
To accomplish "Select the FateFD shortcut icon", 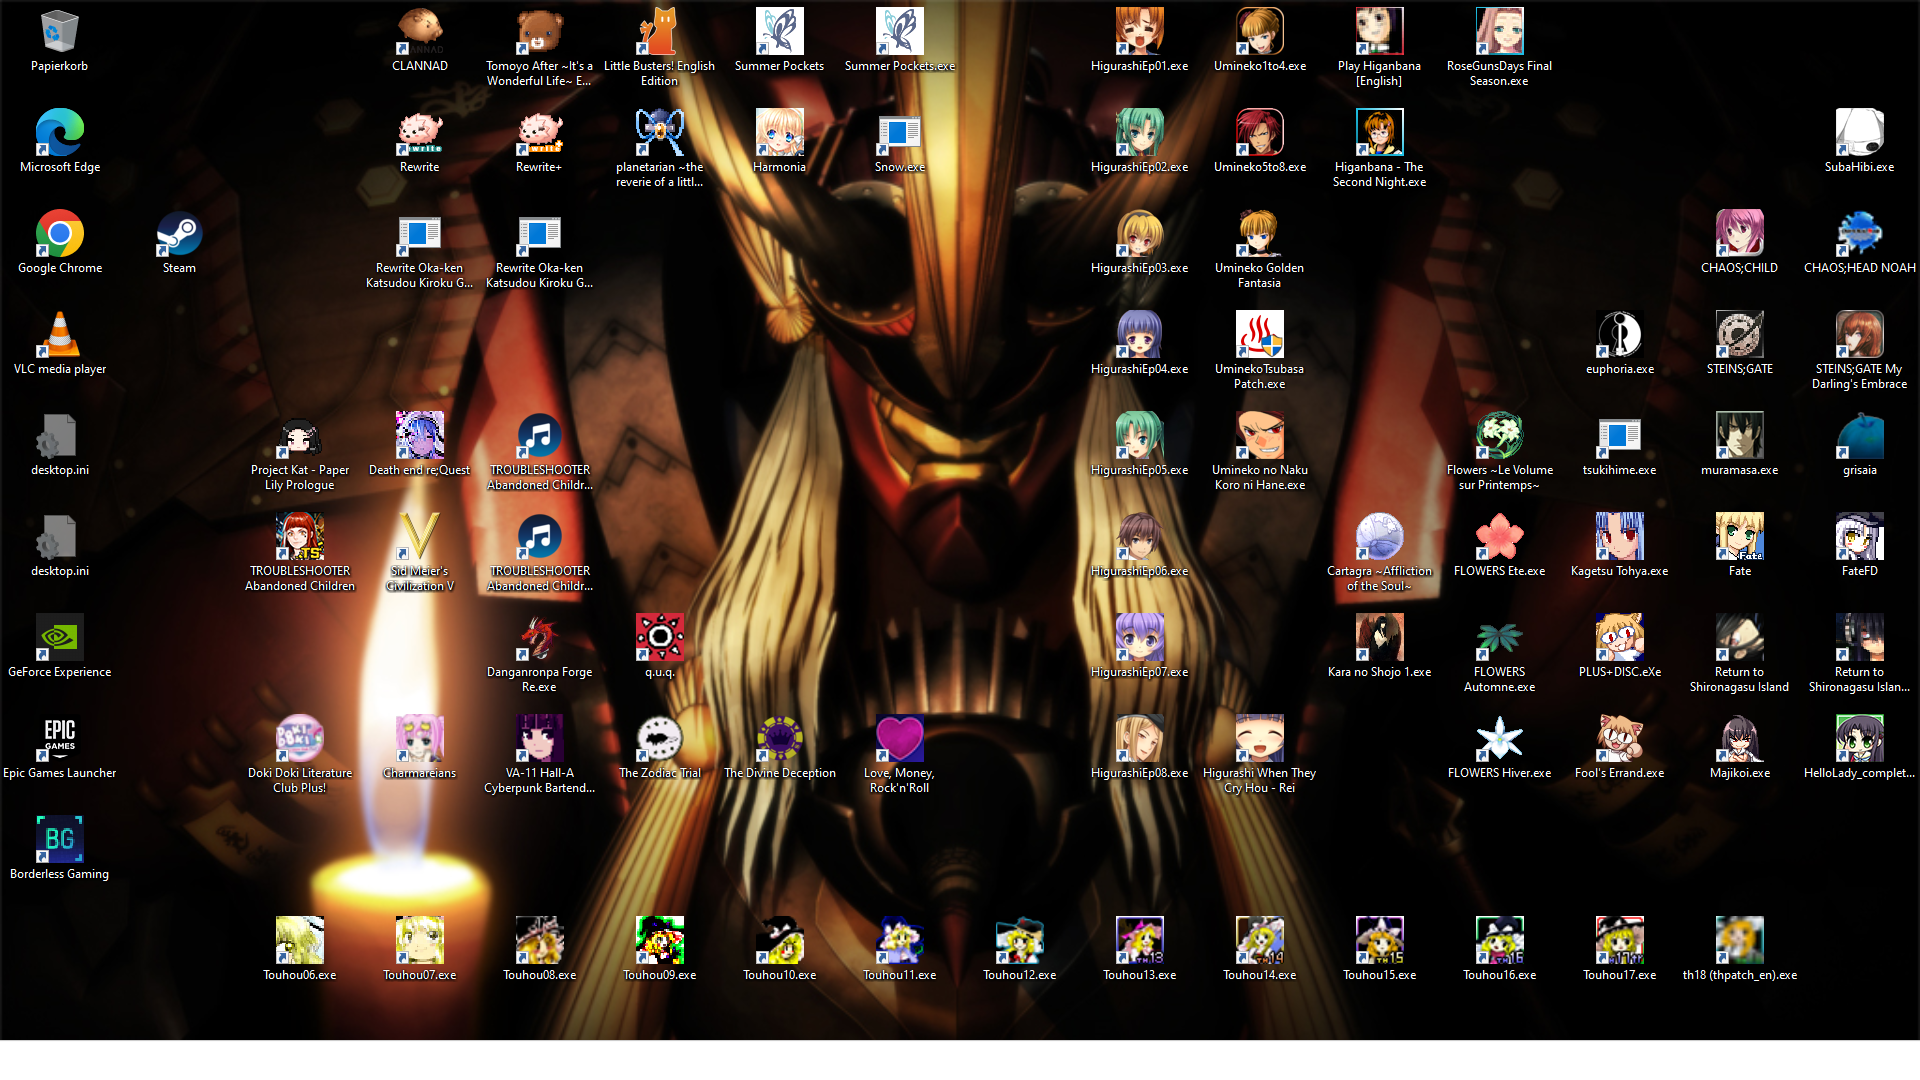I will pyautogui.click(x=1859, y=537).
